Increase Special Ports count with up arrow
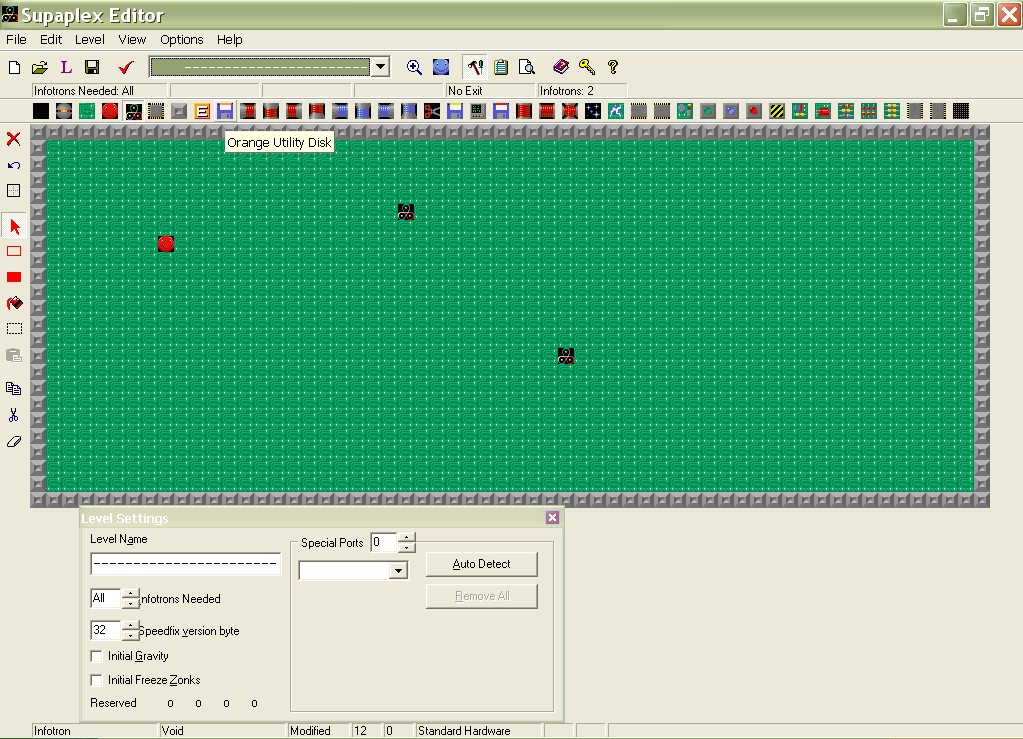Image resolution: width=1023 pixels, height=739 pixels. (406, 537)
